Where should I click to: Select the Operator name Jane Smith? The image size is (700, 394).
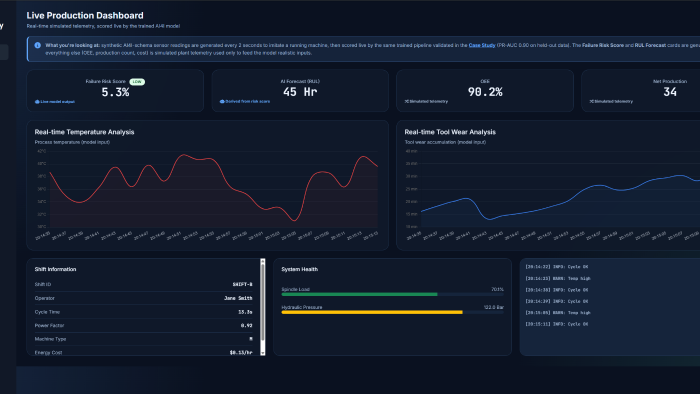click(x=238, y=298)
